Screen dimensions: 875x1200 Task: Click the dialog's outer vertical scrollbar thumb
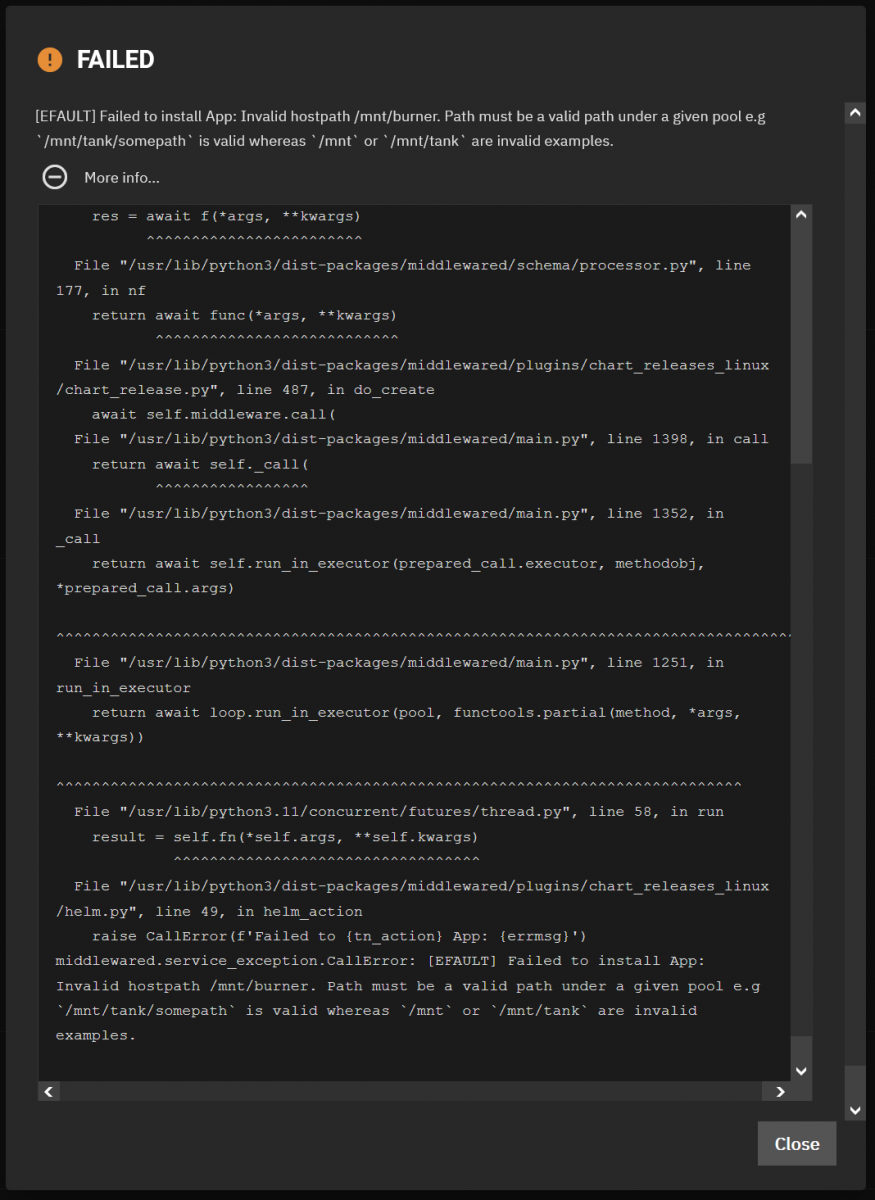pos(855,1082)
